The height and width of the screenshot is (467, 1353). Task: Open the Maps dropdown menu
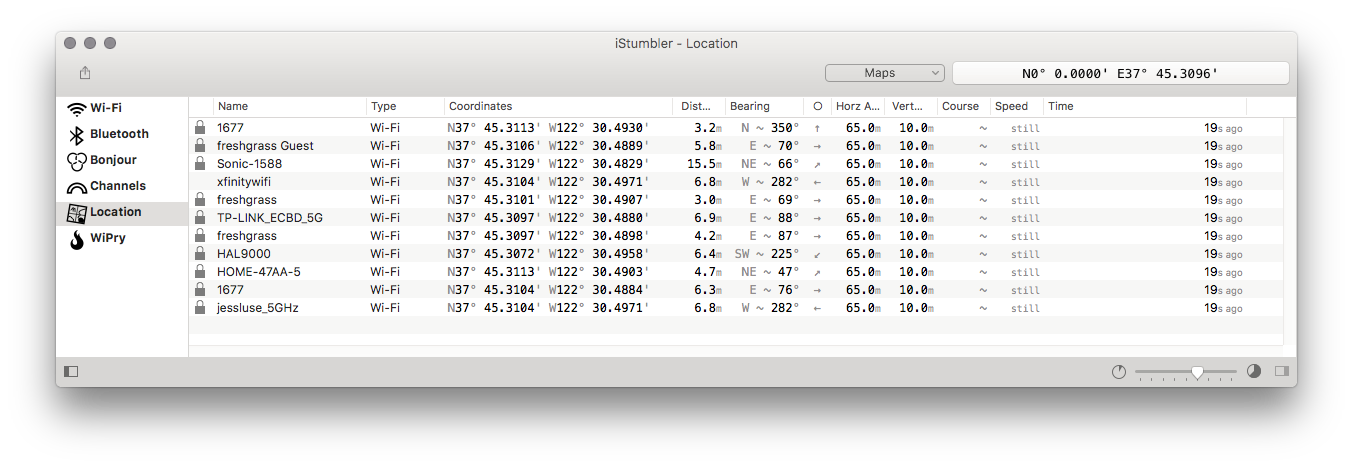[884, 73]
